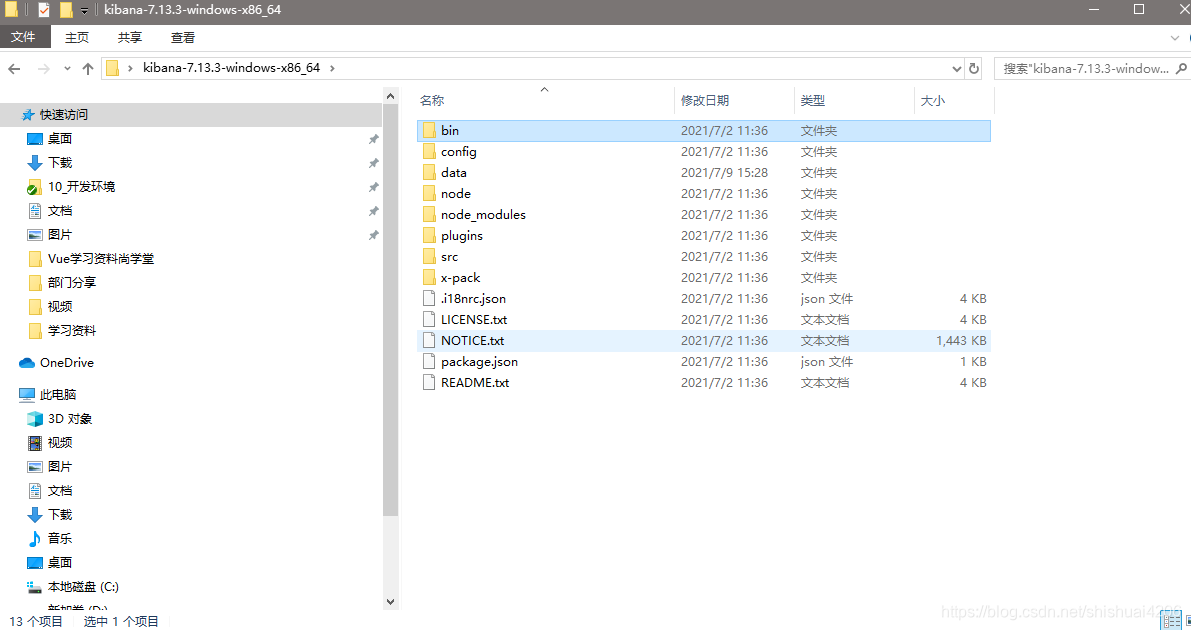The image size is (1191, 630).
Task: Expand the ribbon chevron
Action: coord(1175,37)
